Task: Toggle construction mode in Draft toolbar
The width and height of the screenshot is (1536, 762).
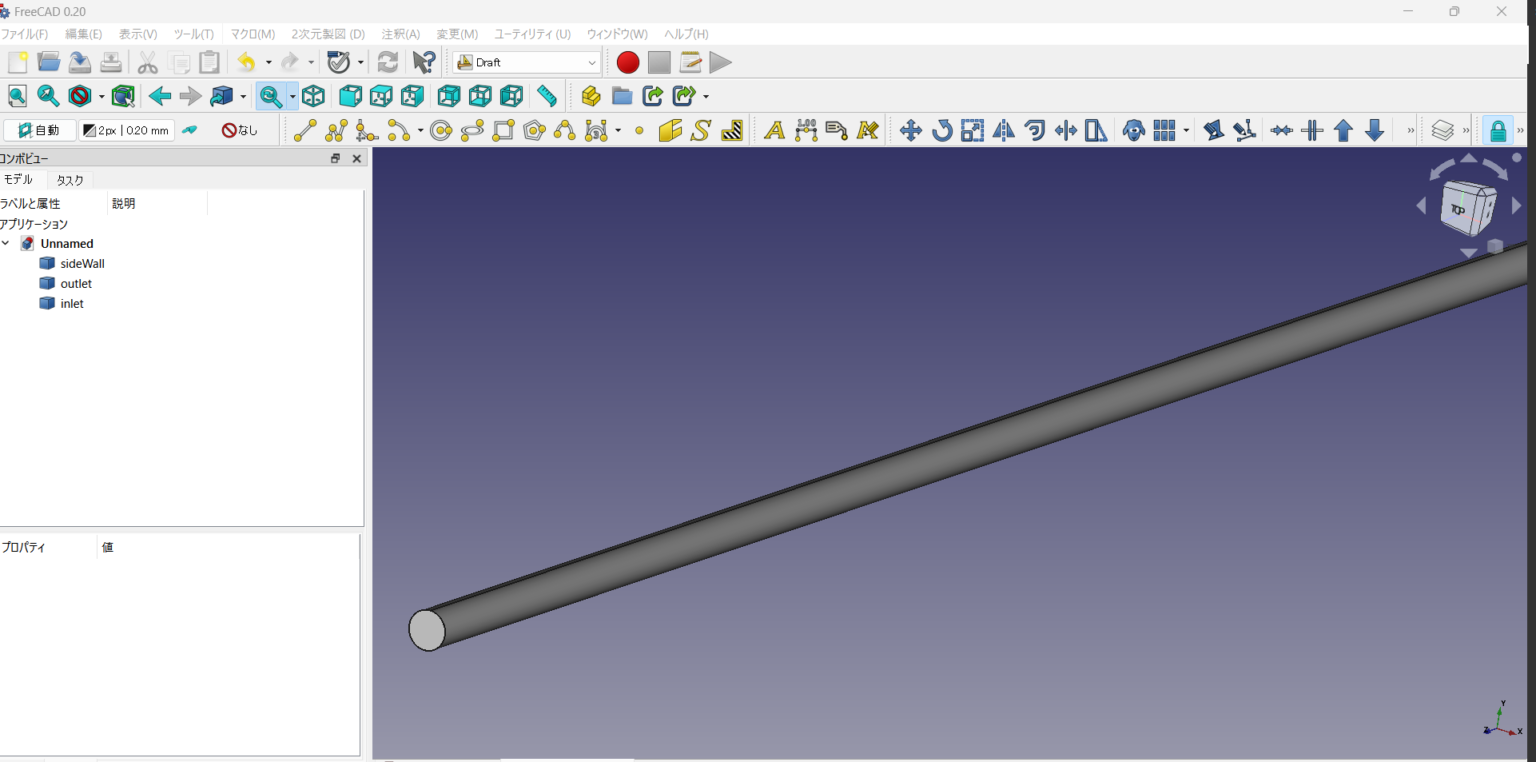Action: point(189,130)
